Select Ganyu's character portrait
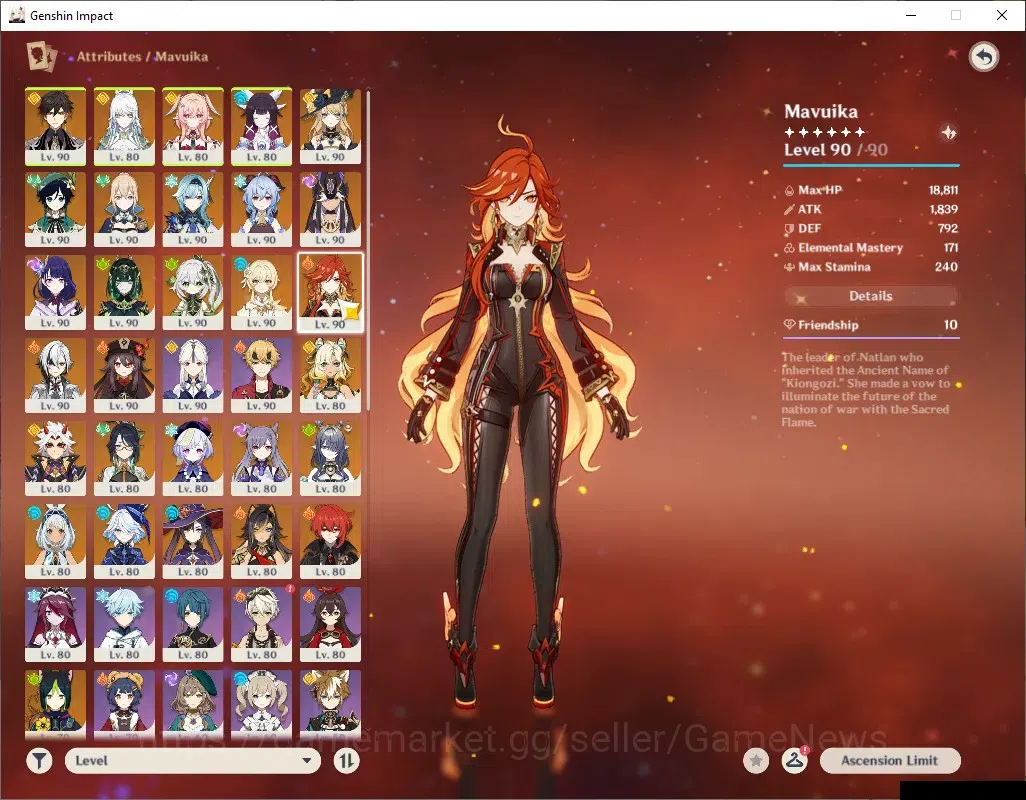This screenshot has width=1026, height=800. pyautogui.click(x=262, y=209)
